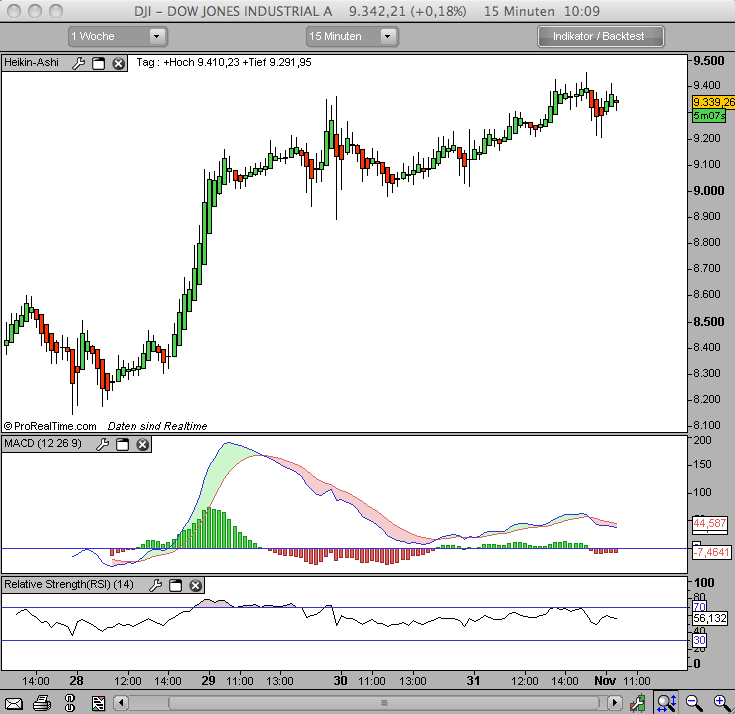Click RSI value label 56,132
735x714 pixels.
710,618
